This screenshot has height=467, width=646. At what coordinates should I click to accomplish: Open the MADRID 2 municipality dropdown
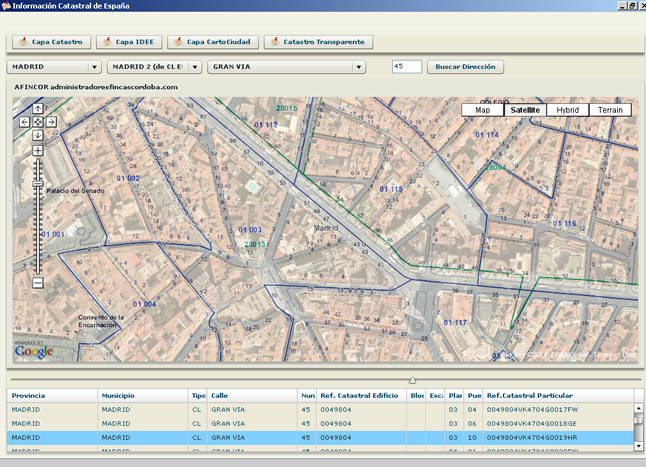point(154,67)
